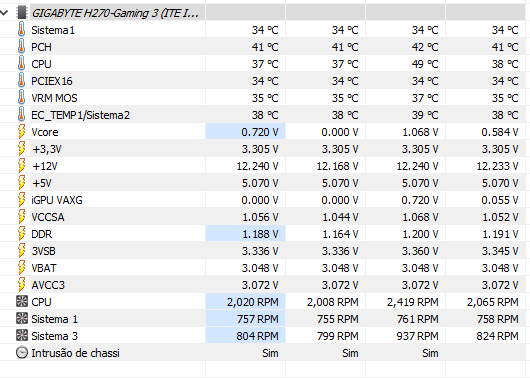The height and width of the screenshot is (378, 530).
Task: Select the GIGABYTE H270-Gaming 3 header row
Action: tap(263, 13)
